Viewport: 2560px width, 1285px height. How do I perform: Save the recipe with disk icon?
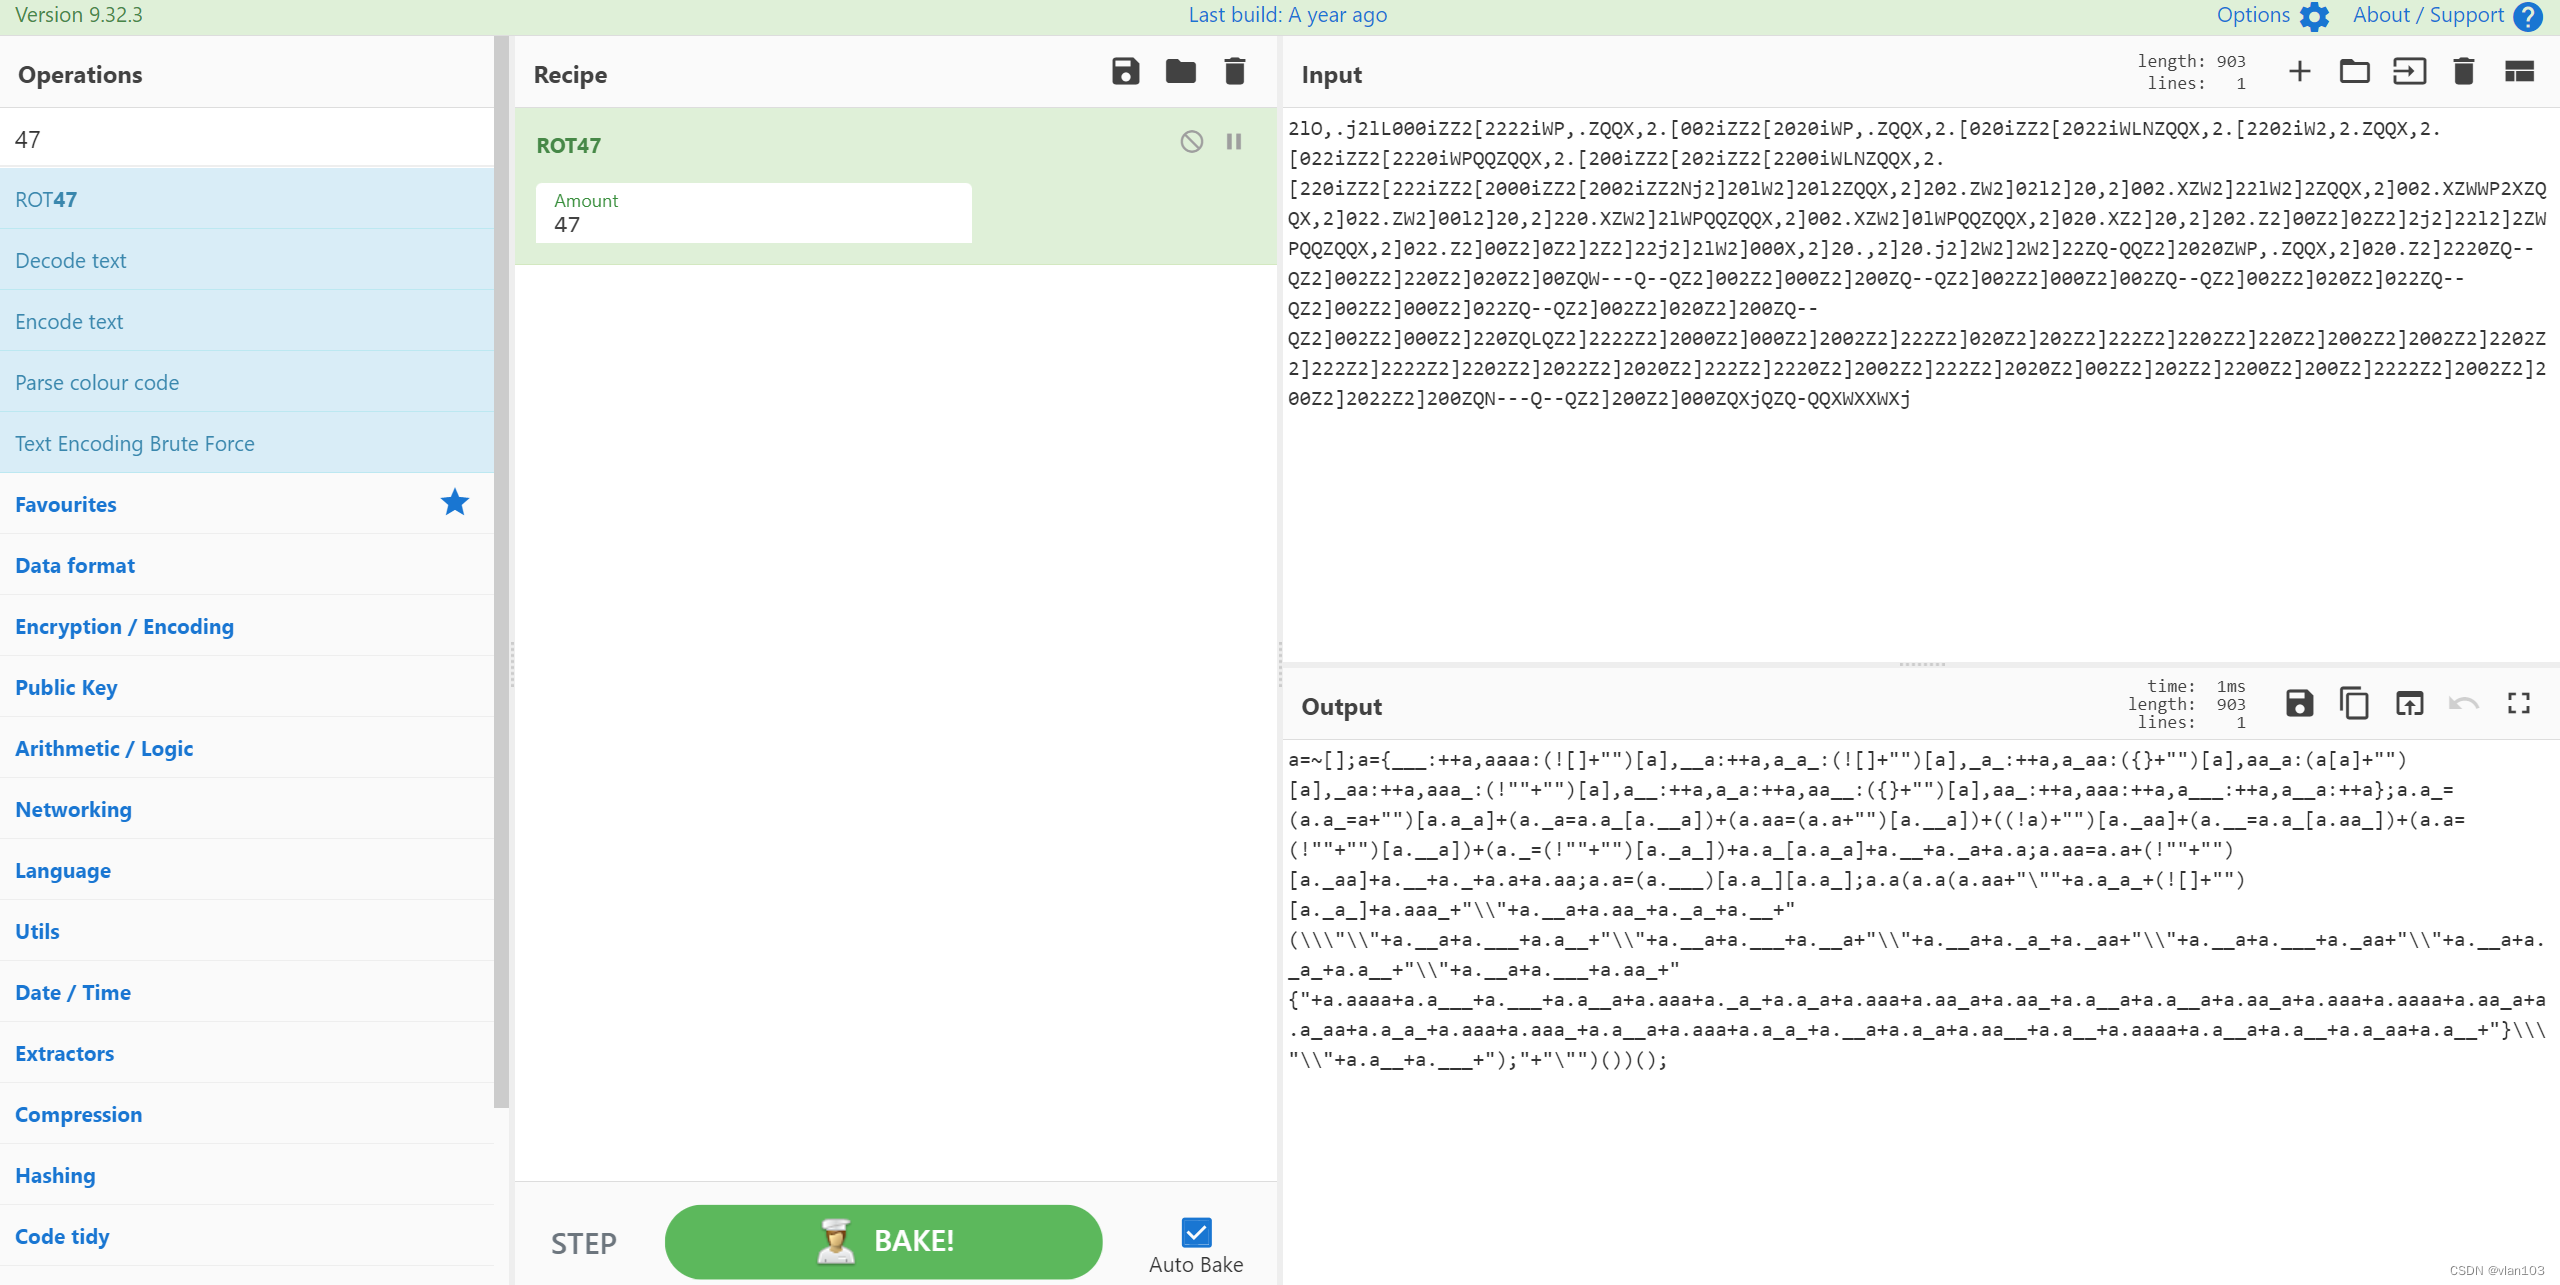coord(1125,71)
